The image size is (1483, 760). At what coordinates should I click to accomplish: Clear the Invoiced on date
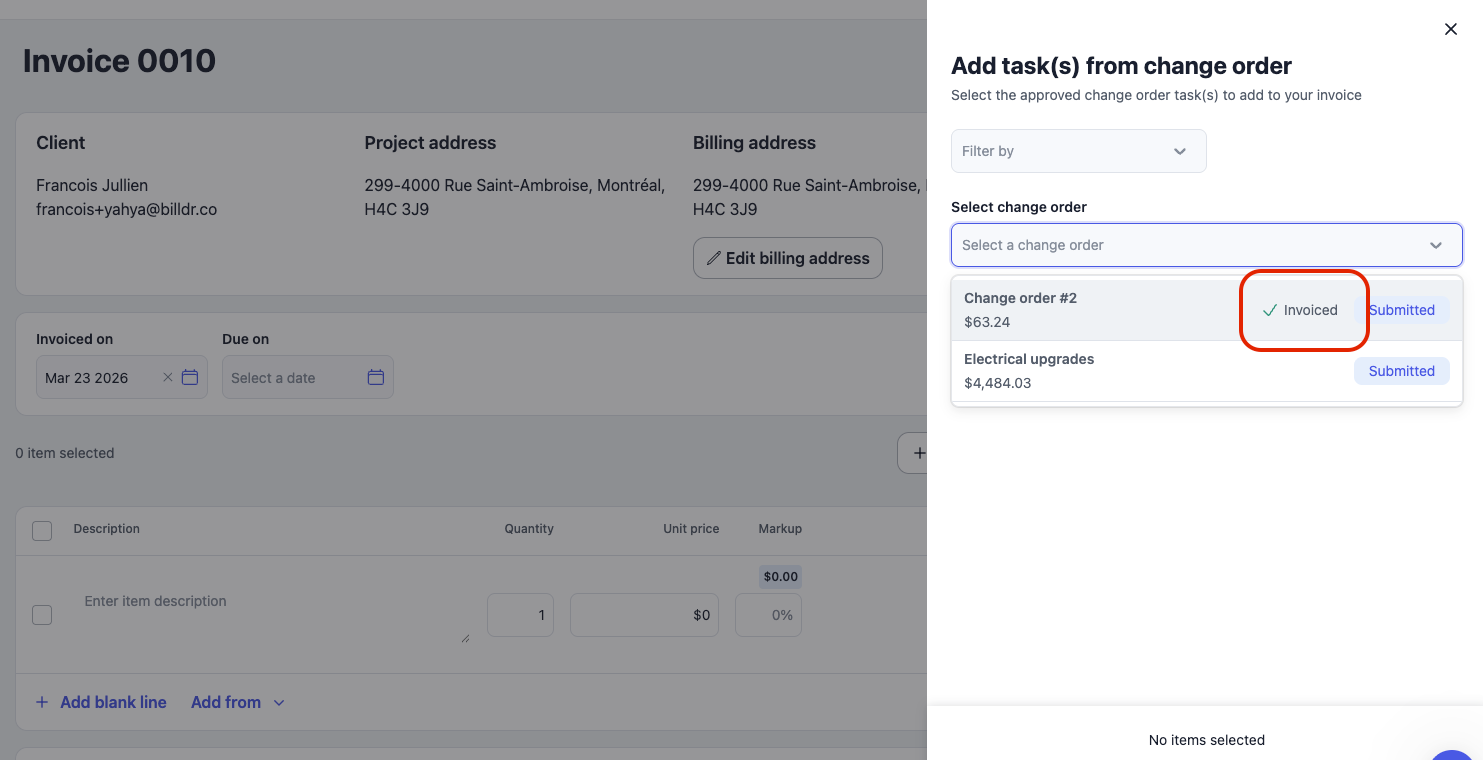[x=167, y=378]
